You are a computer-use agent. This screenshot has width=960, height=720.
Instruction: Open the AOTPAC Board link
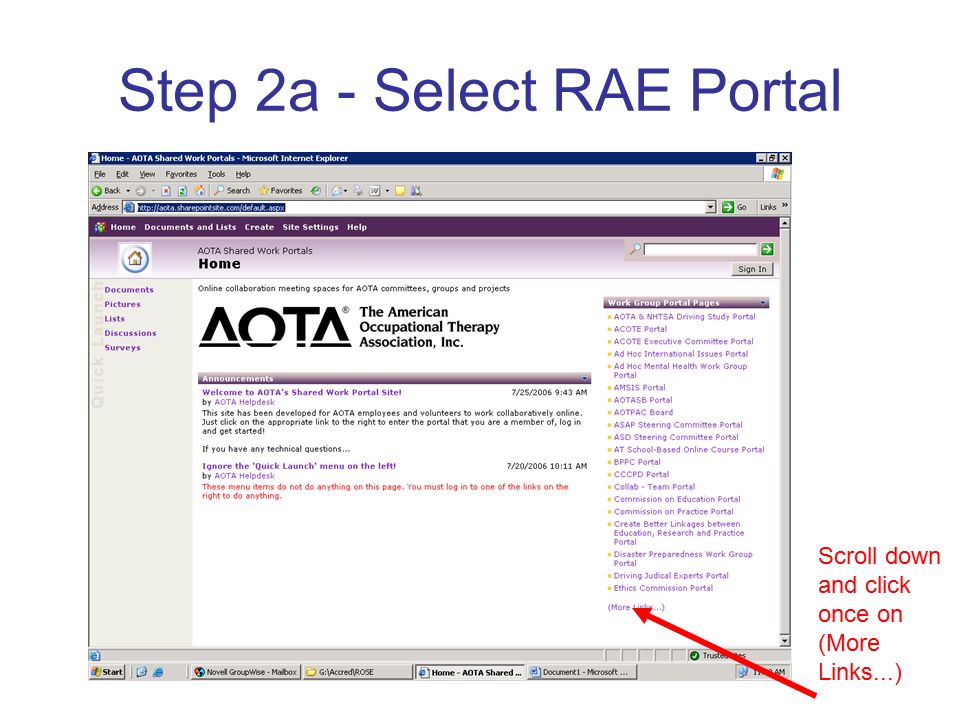pos(643,412)
